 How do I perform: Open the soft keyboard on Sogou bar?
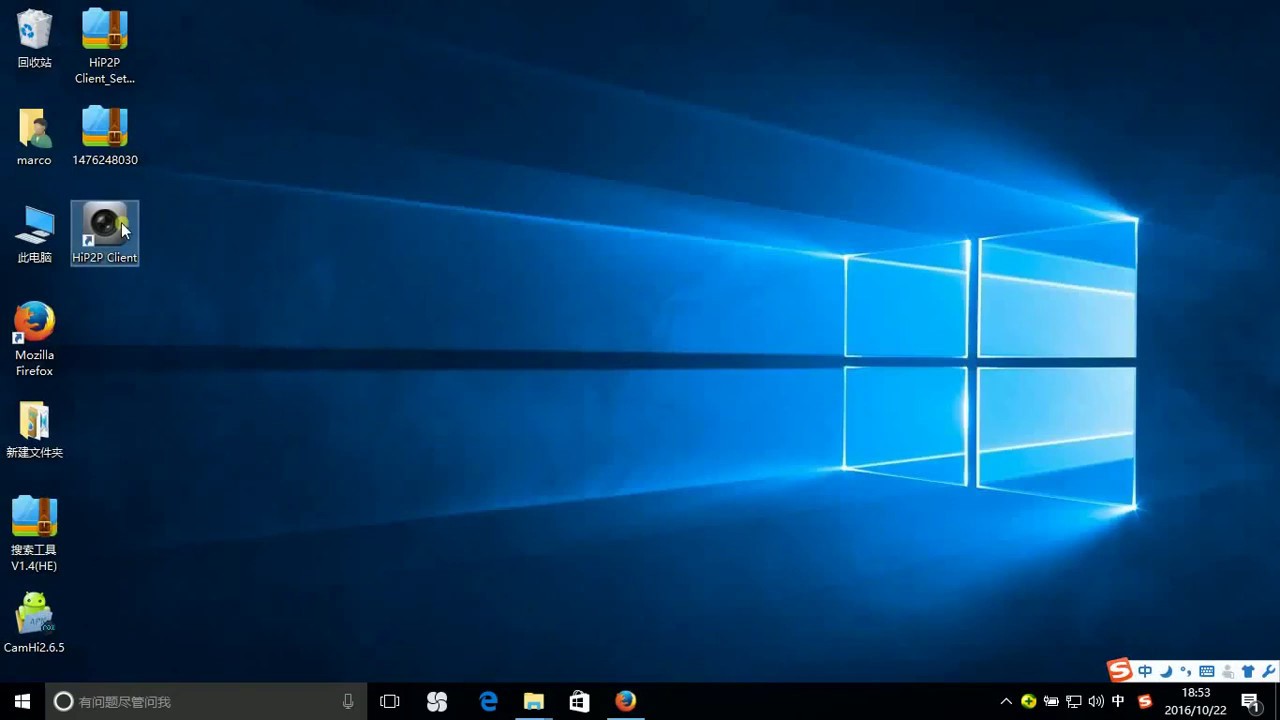(1207, 672)
